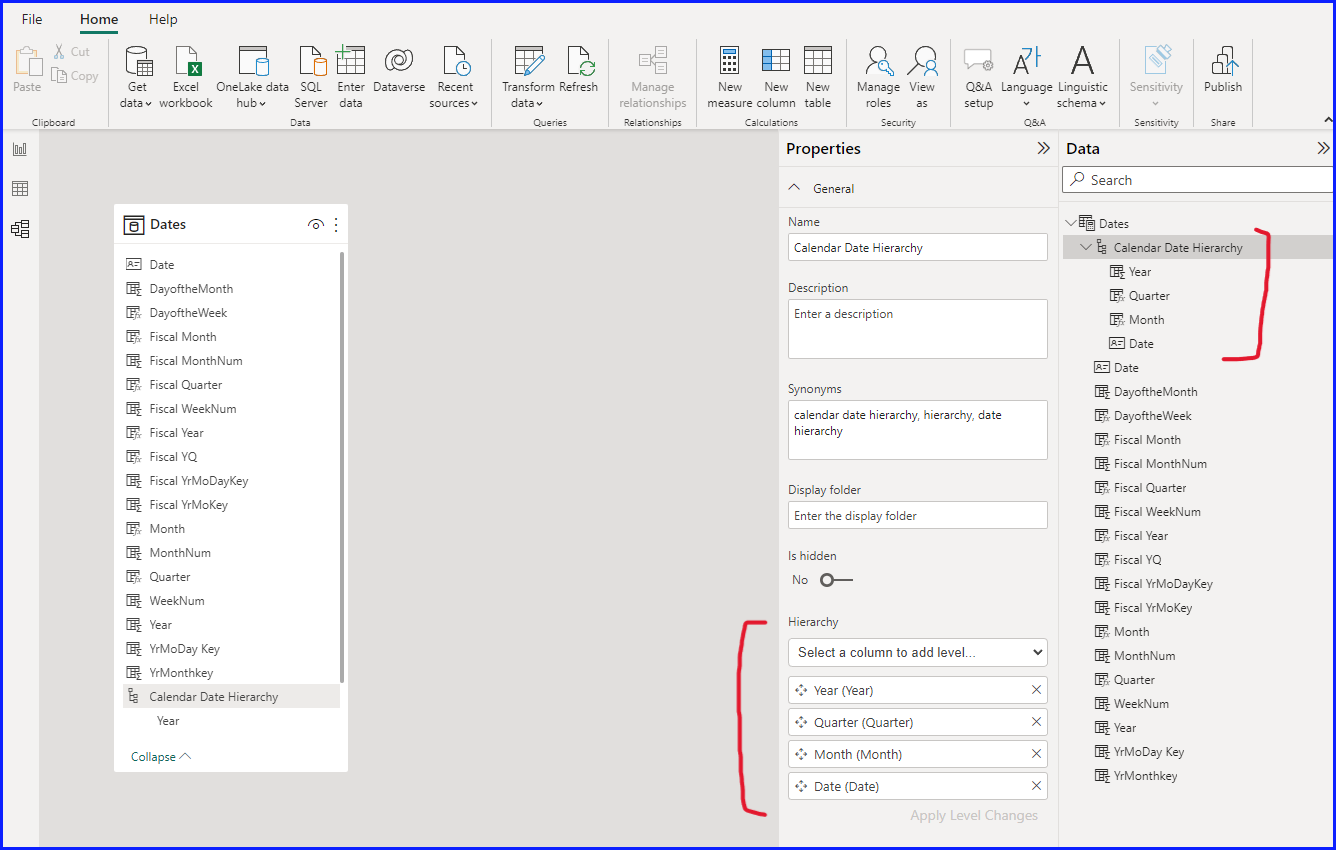Select Year (Year) level drag handle
The image size is (1336, 850).
coord(800,690)
